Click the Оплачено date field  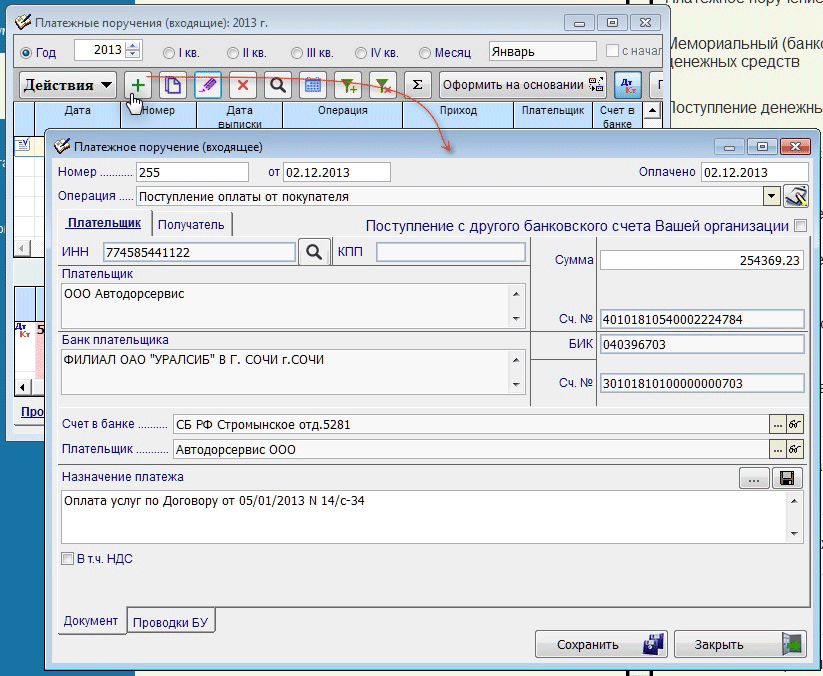point(754,172)
